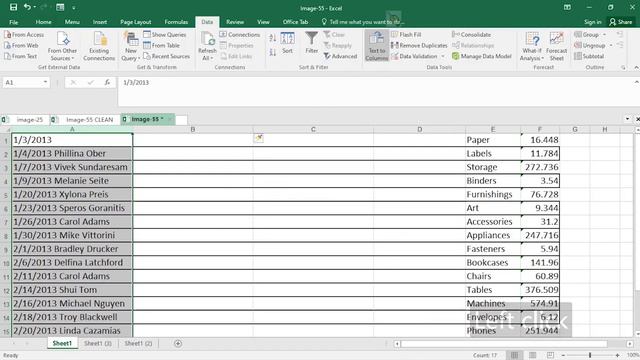This screenshot has height=360, width=640.
Task: Open workbook Connections
Action: (x=240, y=35)
